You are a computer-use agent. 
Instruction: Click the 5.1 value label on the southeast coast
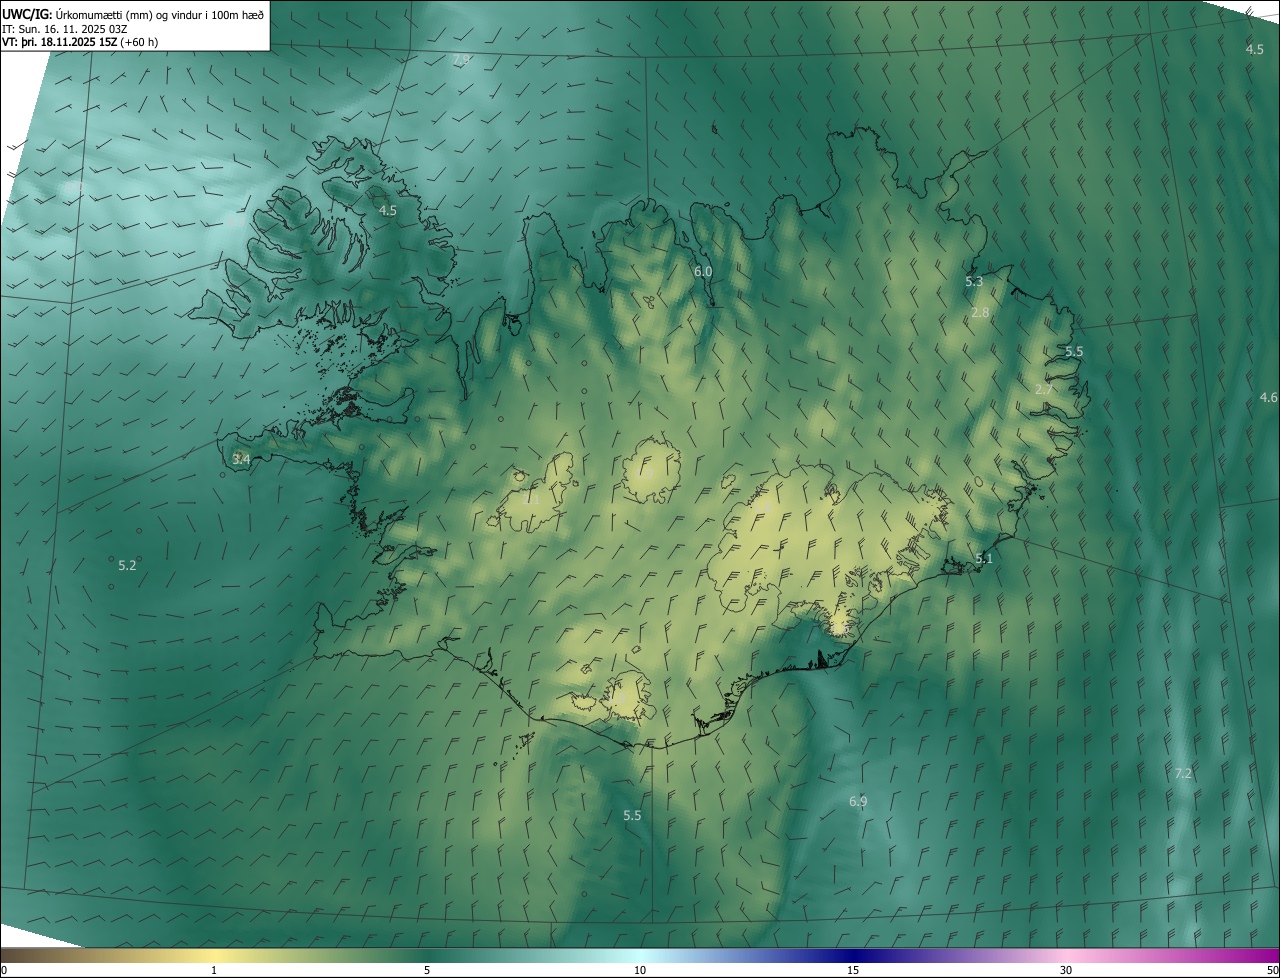(x=984, y=559)
